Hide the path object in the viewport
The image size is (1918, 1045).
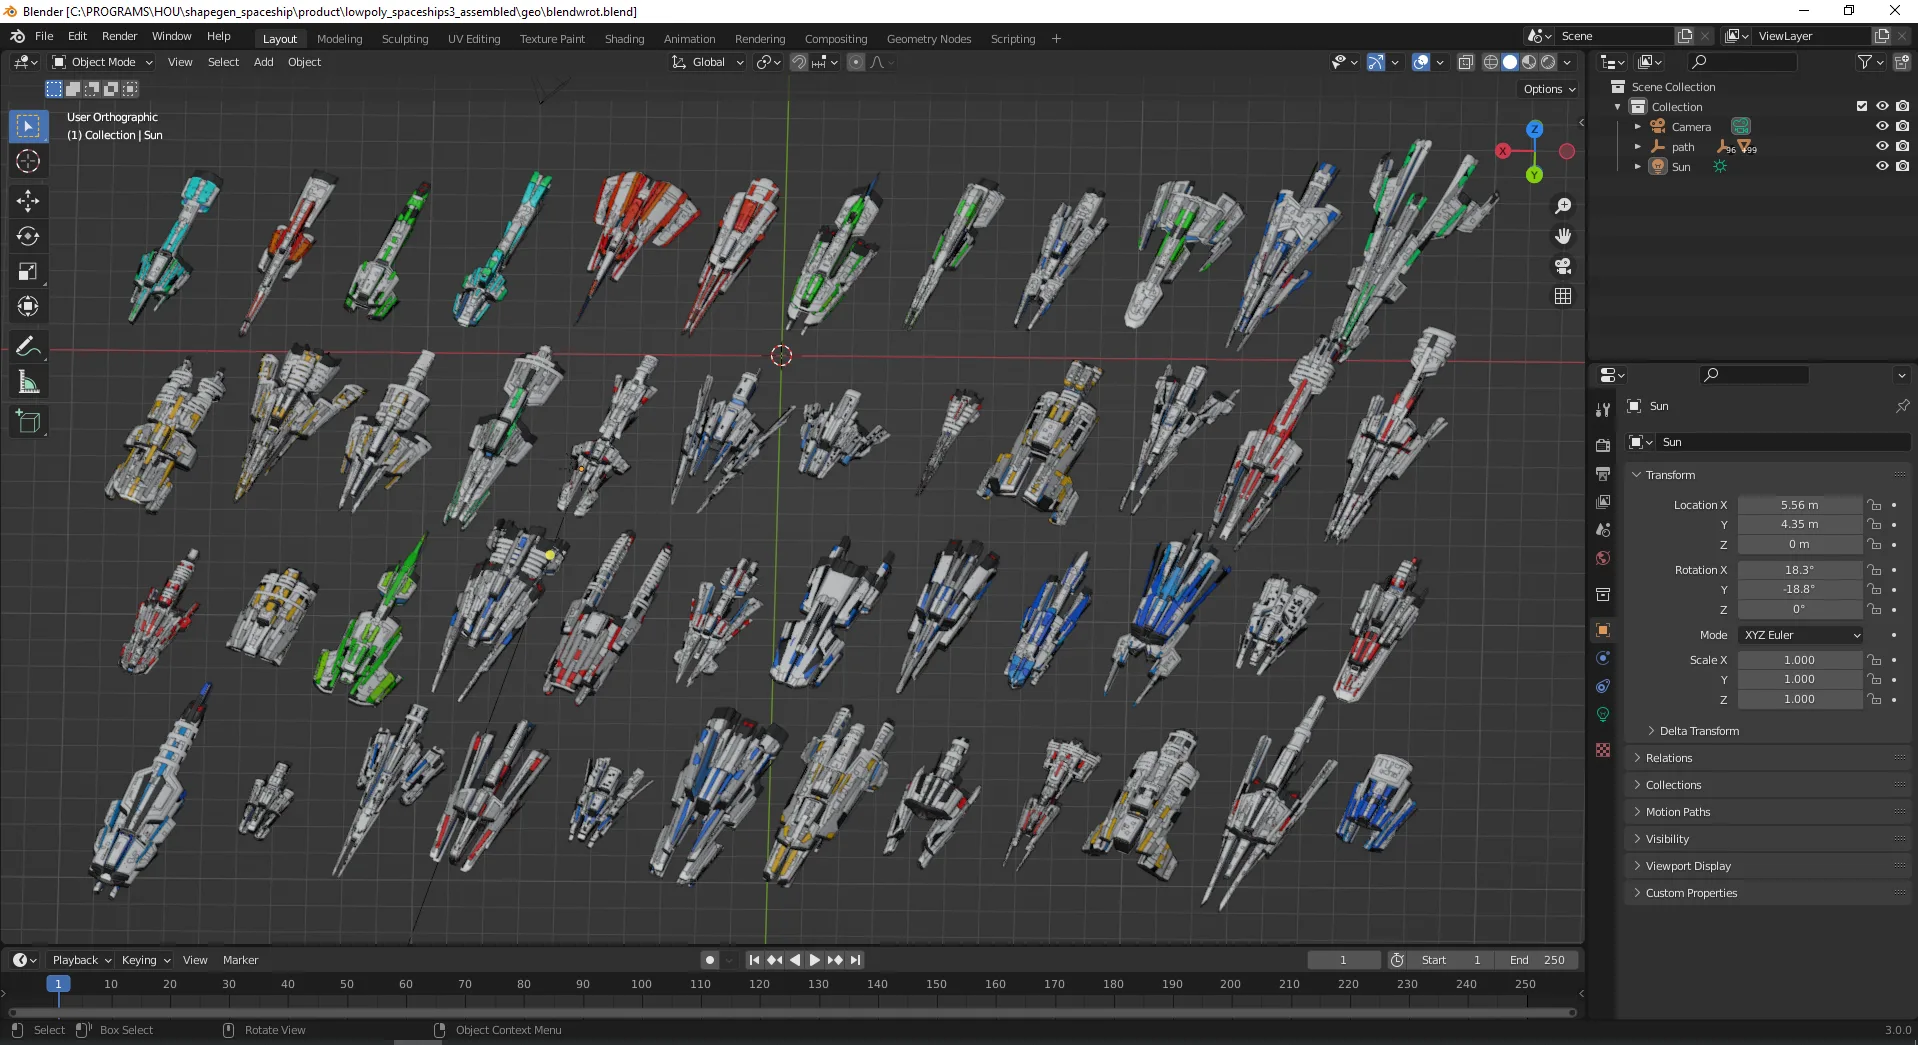pyautogui.click(x=1883, y=146)
